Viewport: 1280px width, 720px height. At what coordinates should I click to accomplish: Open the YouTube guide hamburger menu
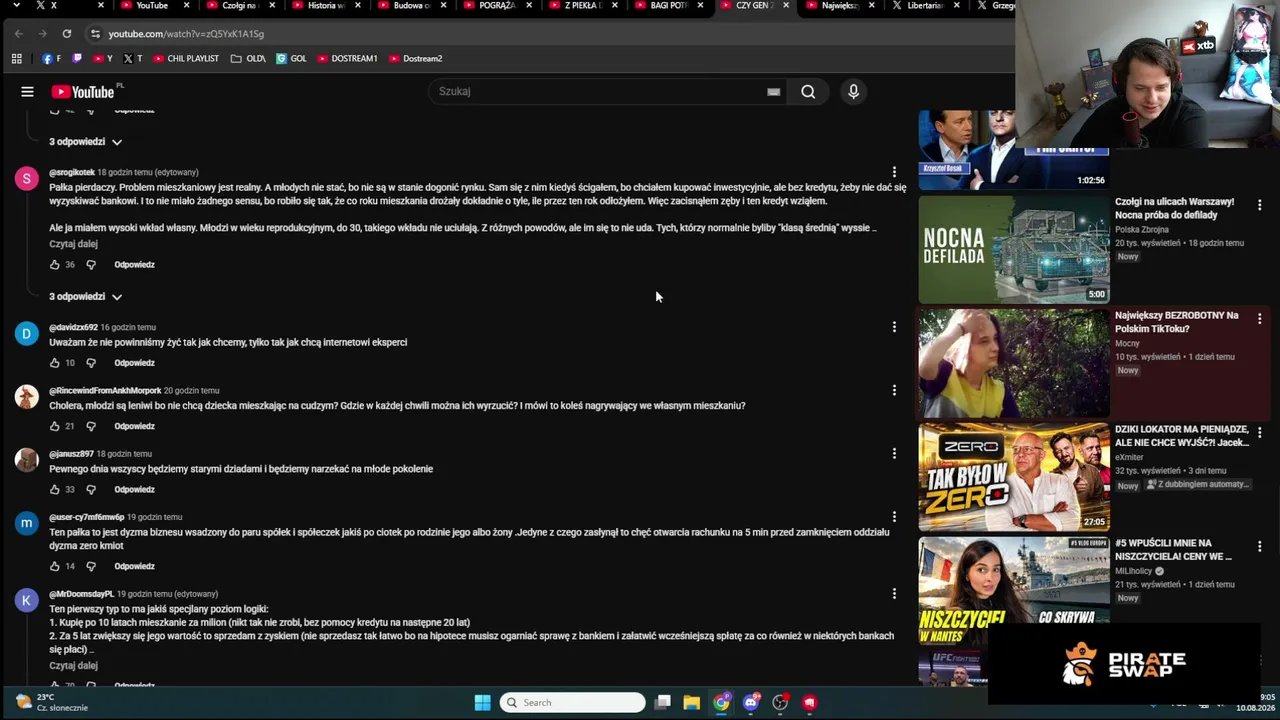click(x=27, y=92)
